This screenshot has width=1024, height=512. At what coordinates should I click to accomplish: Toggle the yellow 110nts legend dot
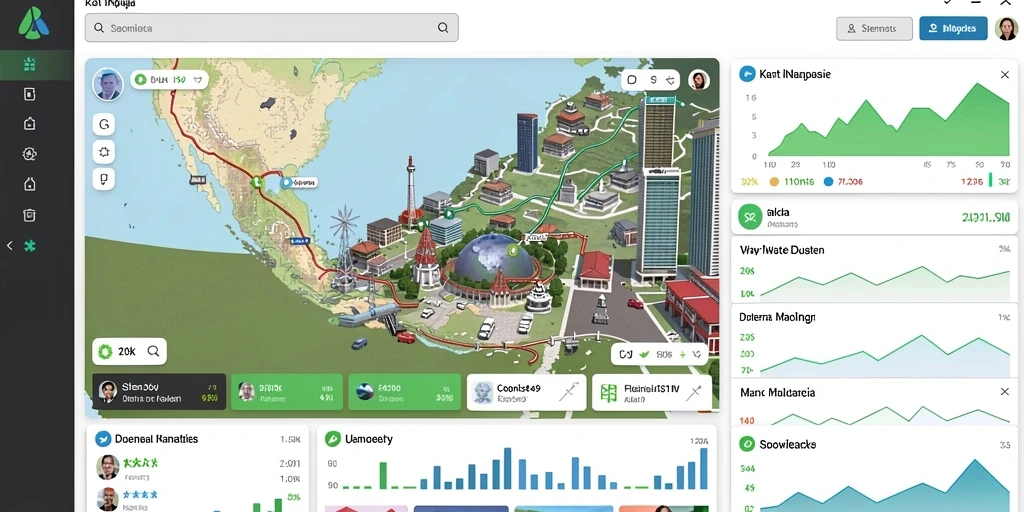click(x=775, y=182)
